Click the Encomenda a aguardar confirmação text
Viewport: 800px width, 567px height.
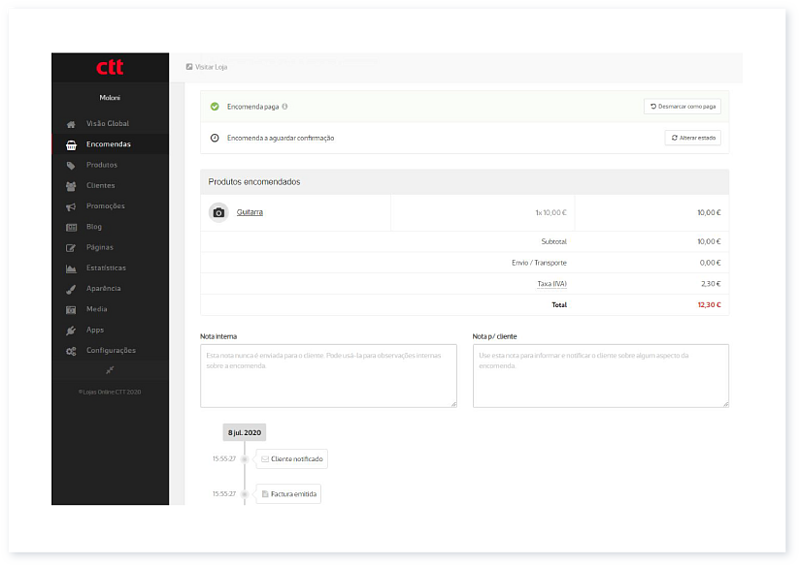(x=281, y=138)
